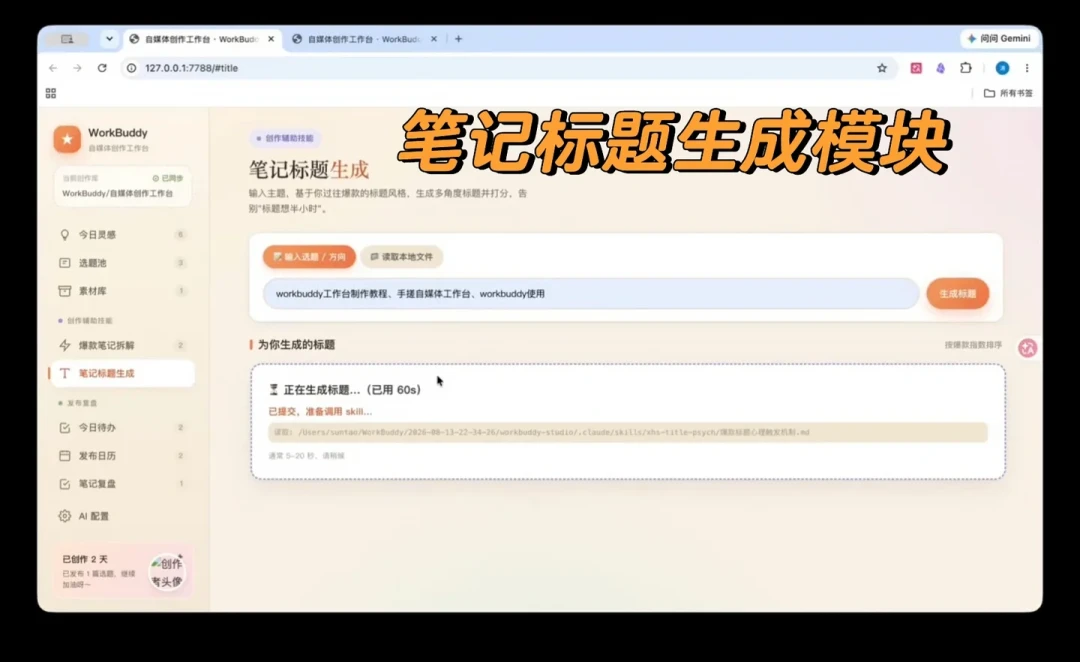Click the topic input field with workbuddy text
The image size is (1080, 662).
pos(591,294)
